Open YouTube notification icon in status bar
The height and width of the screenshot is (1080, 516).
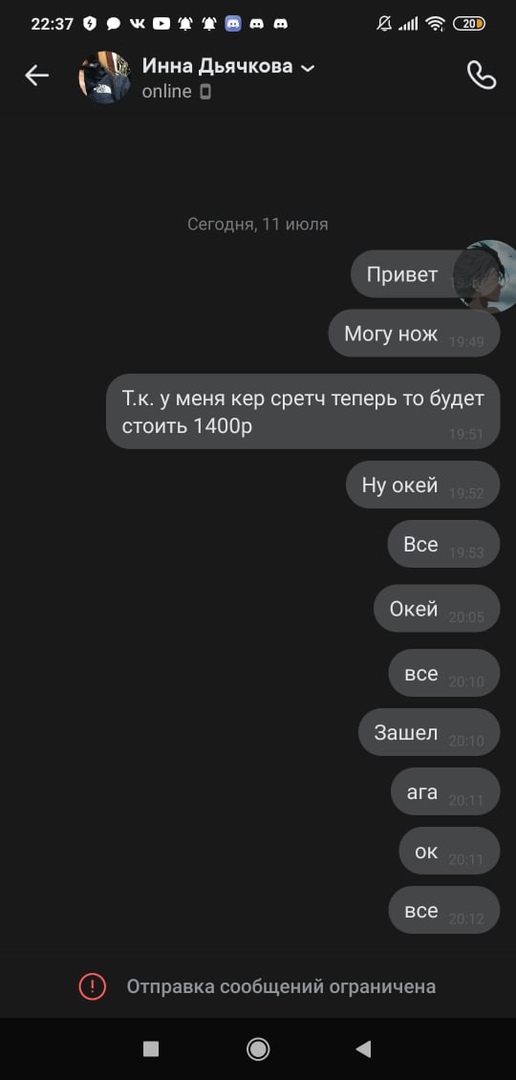click(161, 23)
